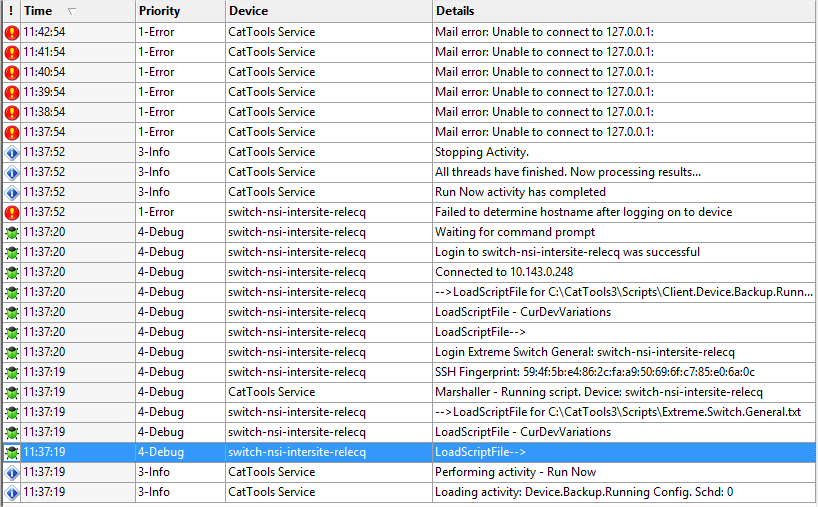Sort the log by the Priority column header

click(x=181, y=11)
